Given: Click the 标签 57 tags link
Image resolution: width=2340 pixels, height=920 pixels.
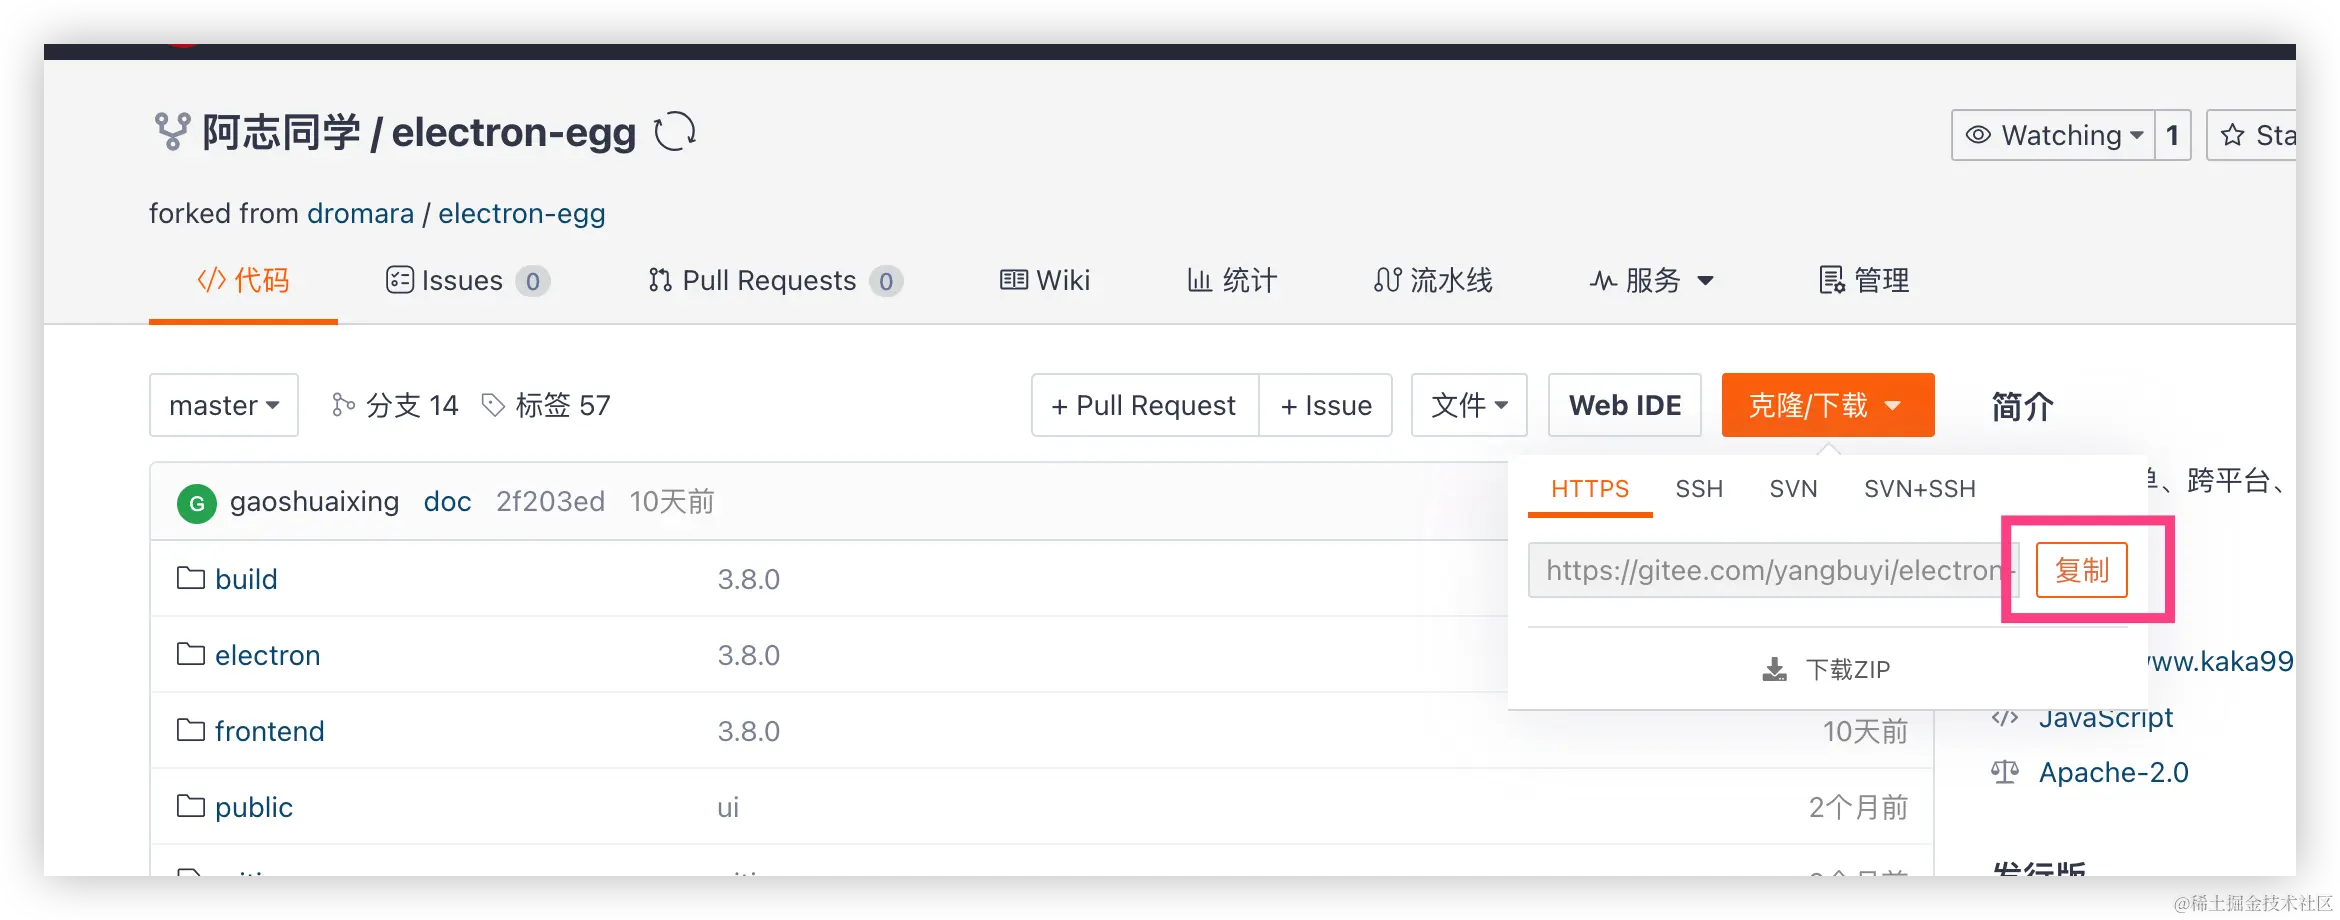Looking at the screenshot, I should coord(546,405).
